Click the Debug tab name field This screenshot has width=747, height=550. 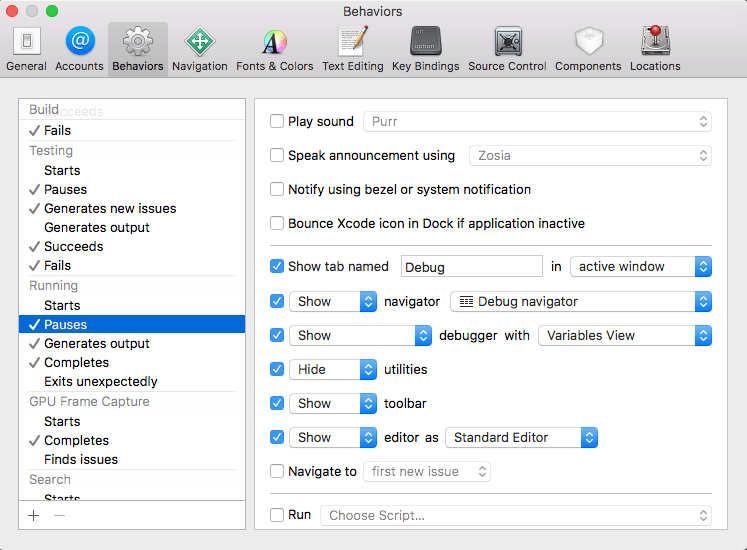coord(471,267)
